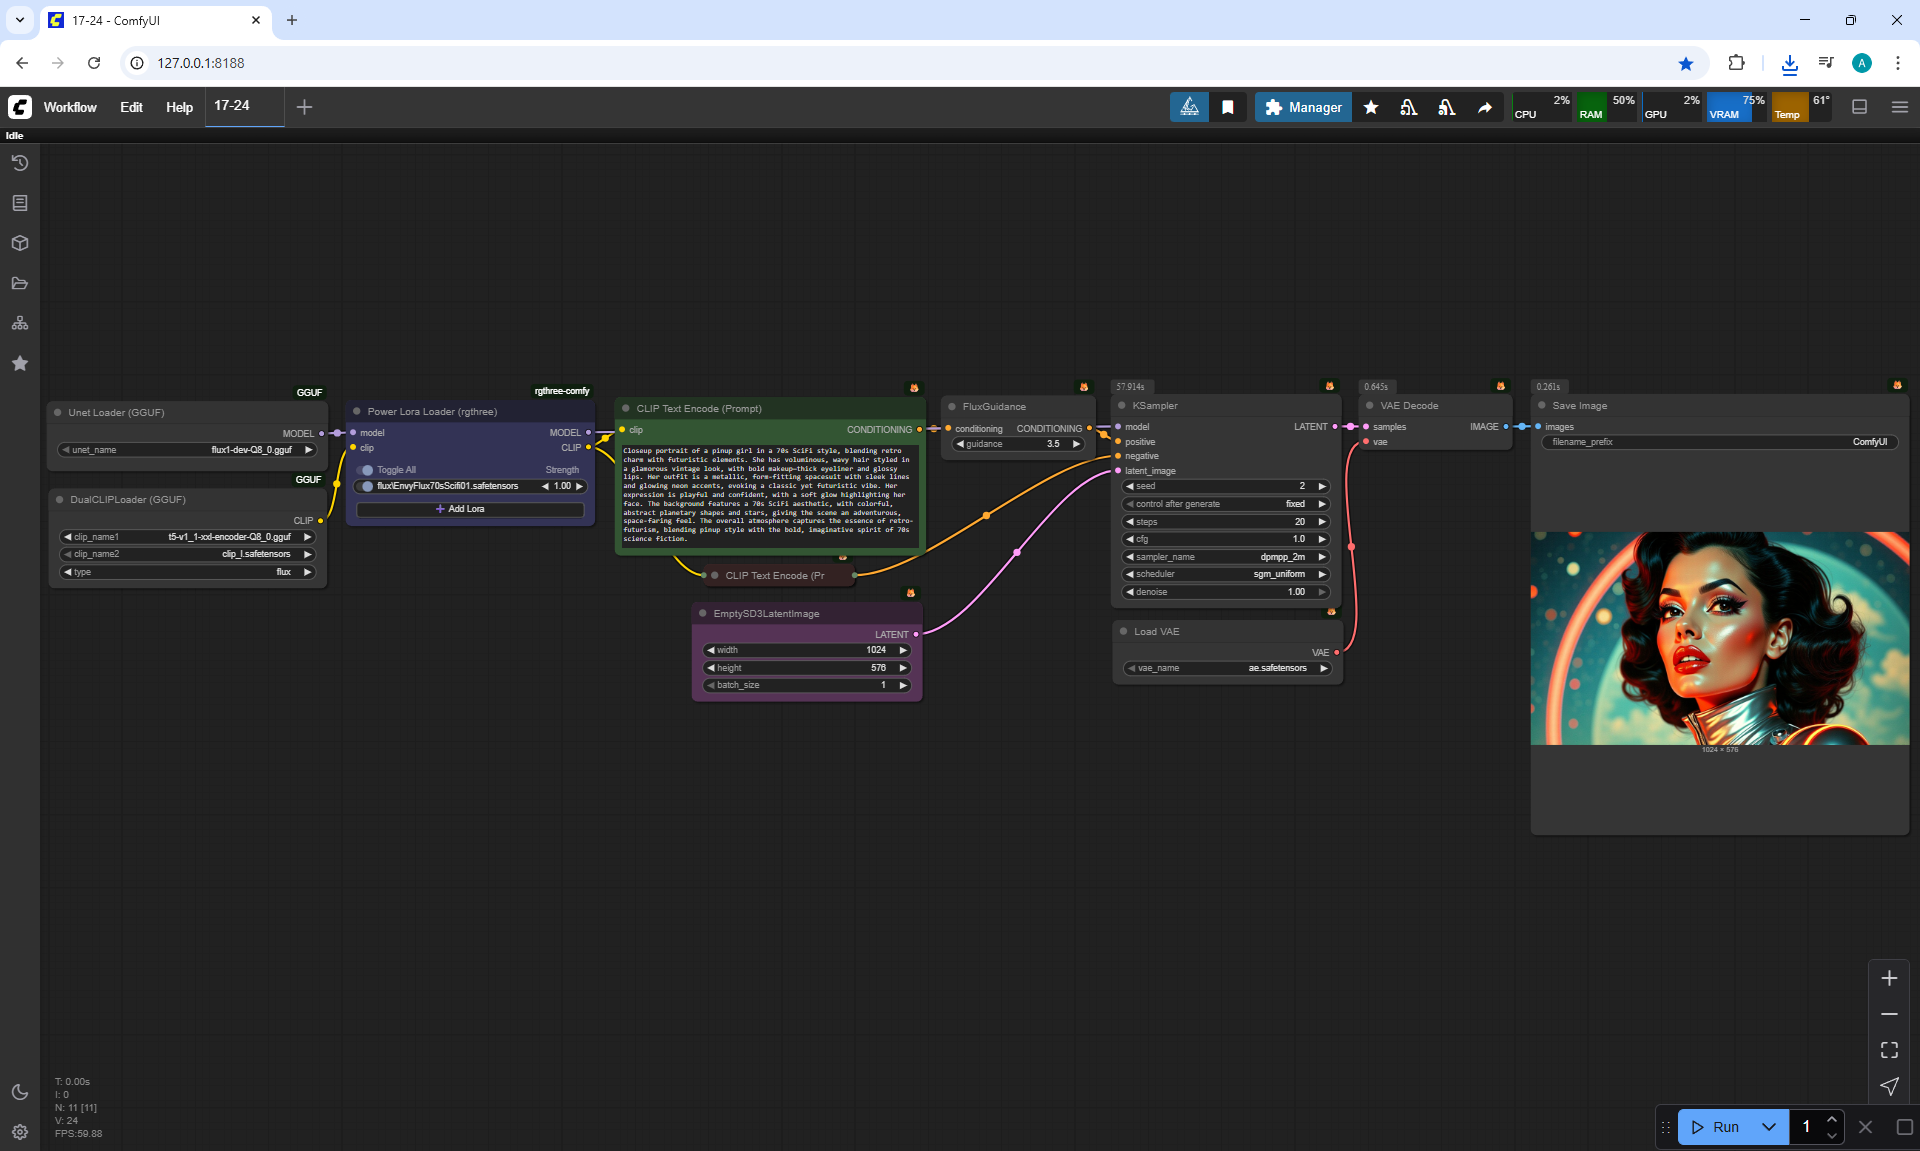This screenshot has width=1920, height=1151.
Task: Switch the Toggle All Lora switch
Action: point(366,470)
